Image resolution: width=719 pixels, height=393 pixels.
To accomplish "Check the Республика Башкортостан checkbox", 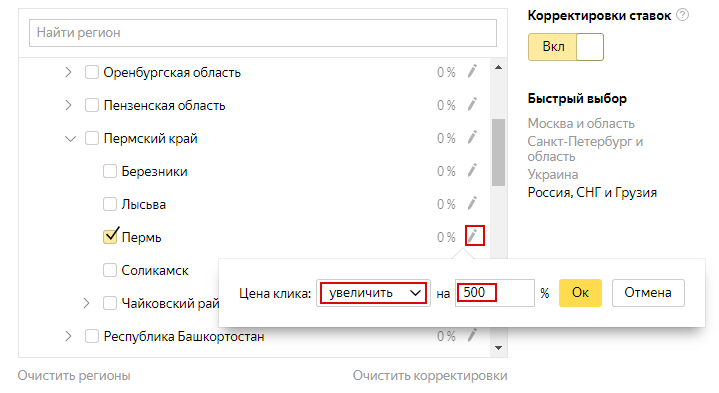I will [x=92, y=336].
